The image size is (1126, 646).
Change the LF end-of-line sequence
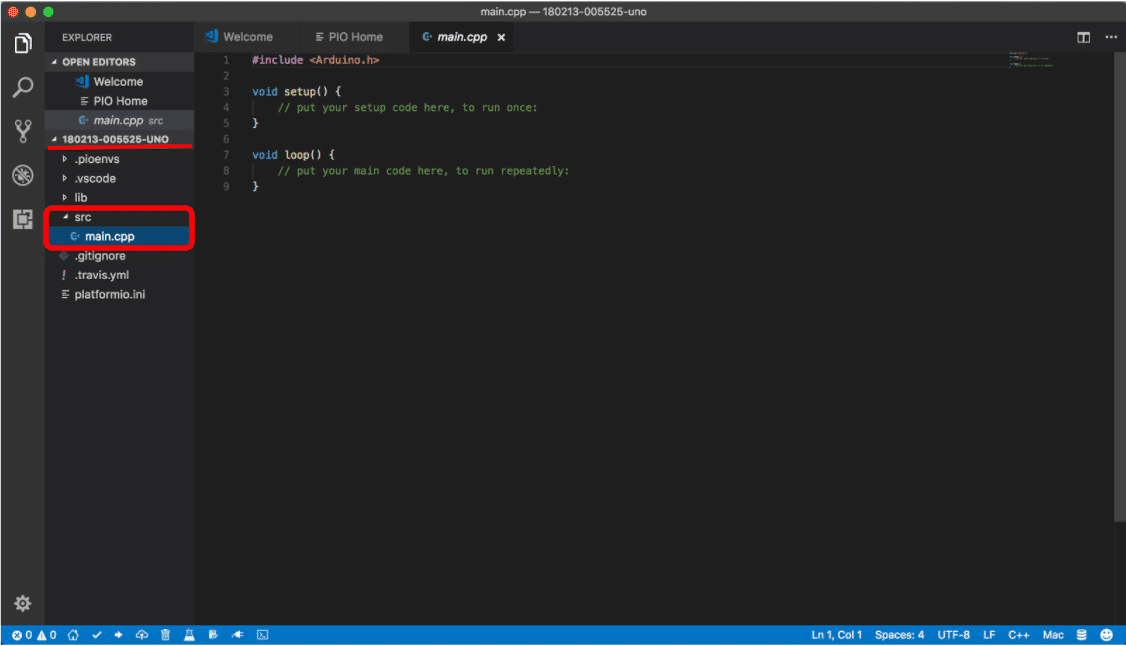tap(989, 635)
